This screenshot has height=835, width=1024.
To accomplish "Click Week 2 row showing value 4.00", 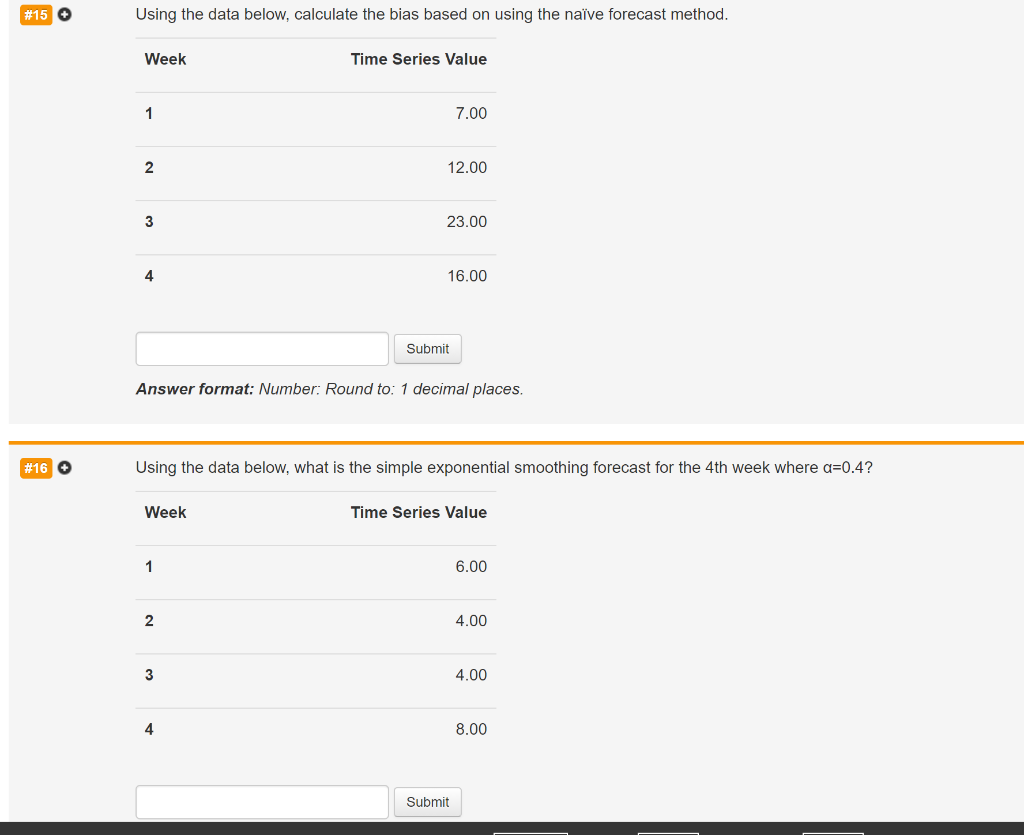I will pos(315,620).
